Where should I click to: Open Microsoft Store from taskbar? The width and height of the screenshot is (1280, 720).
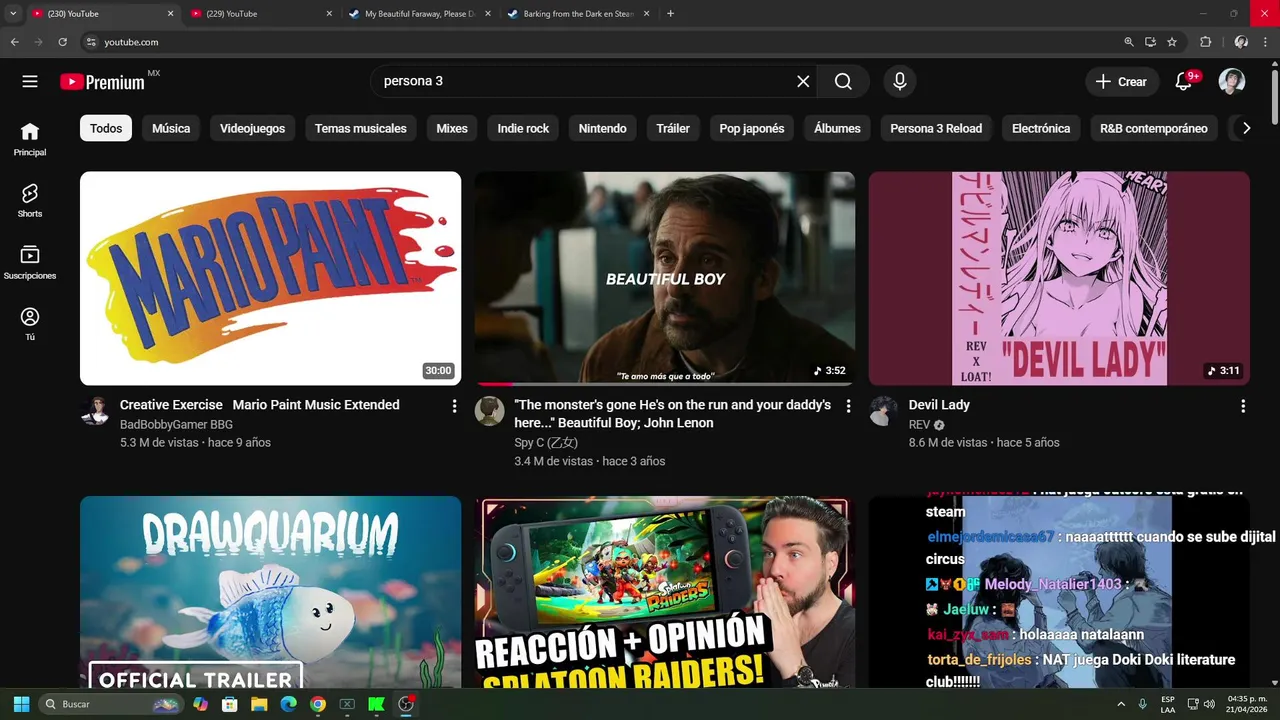pyautogui.click(x=230, y=704)
